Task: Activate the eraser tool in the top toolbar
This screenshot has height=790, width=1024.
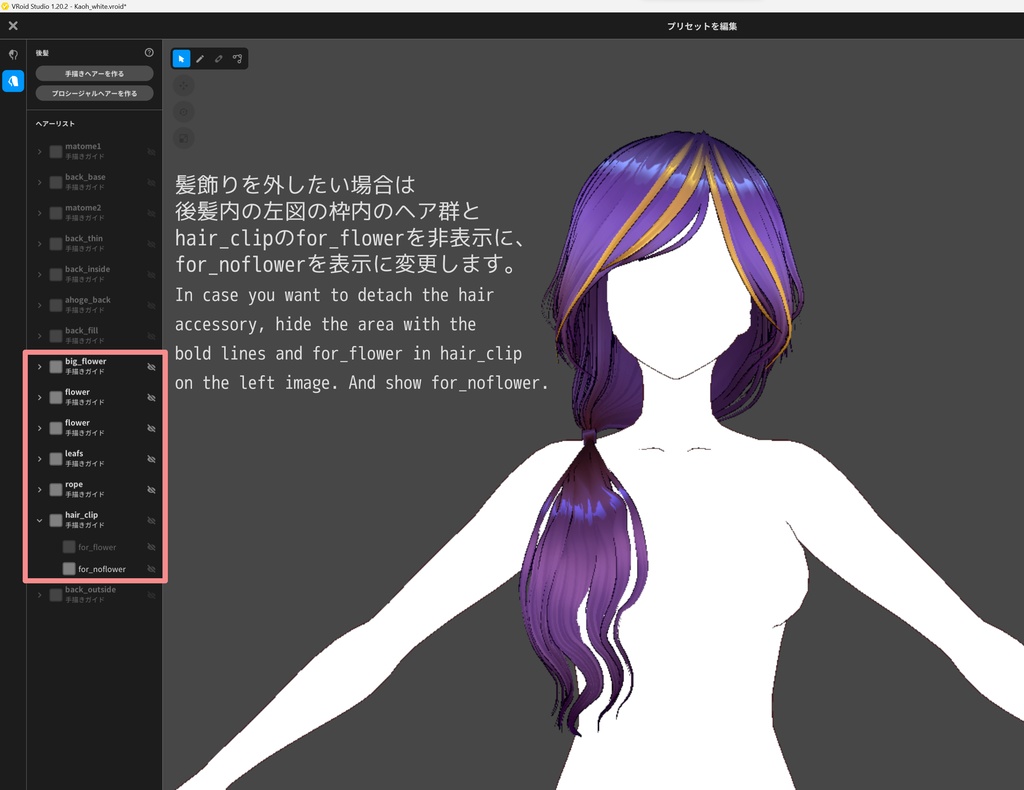Action: tap(219, 58)
